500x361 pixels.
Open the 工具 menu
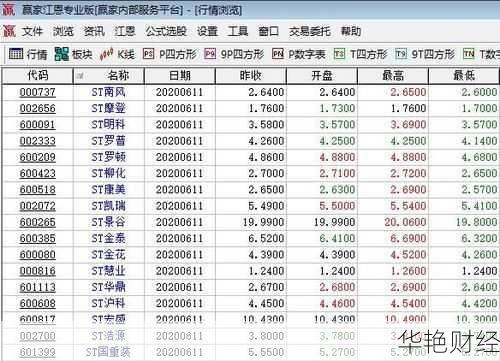238,31
